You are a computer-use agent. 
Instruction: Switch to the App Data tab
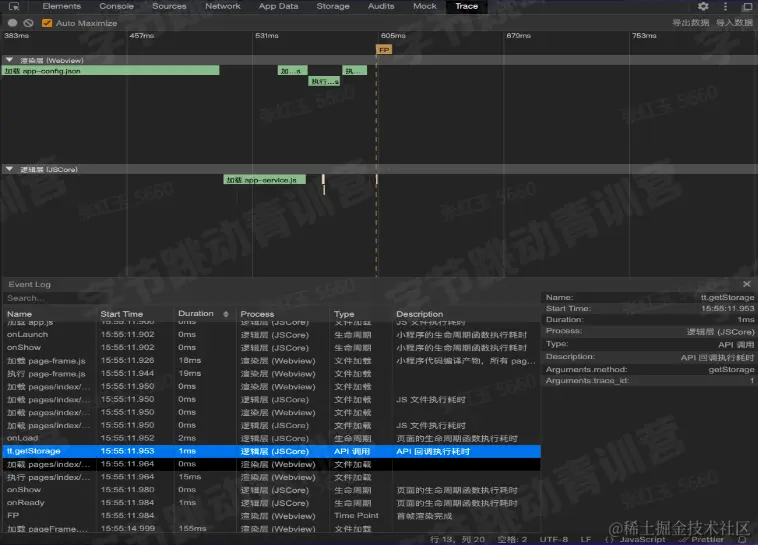pyautogui.click(x=278, y=6)
